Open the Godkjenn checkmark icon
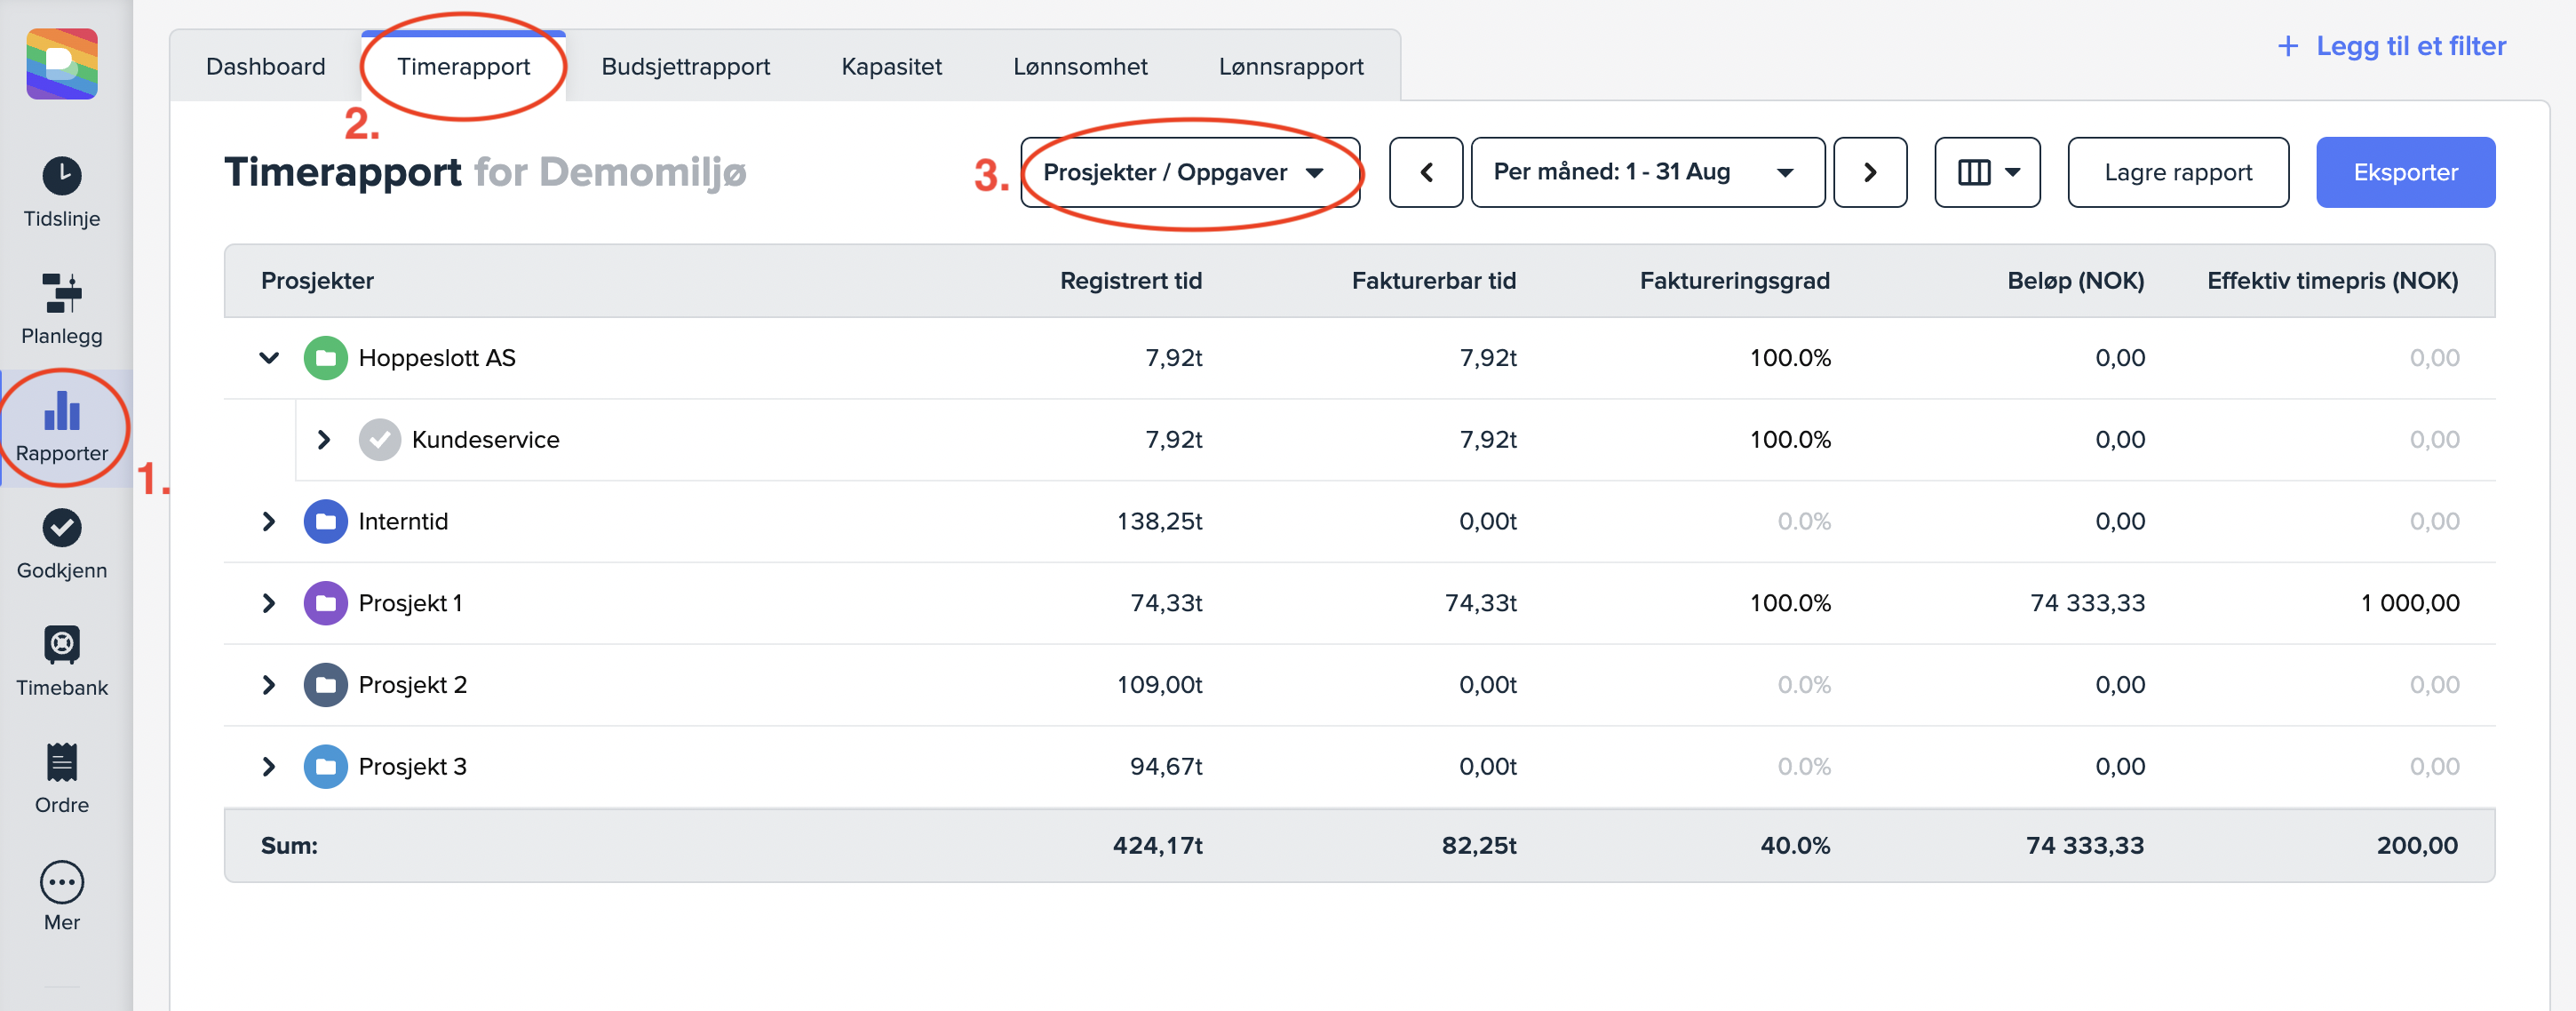The width and height of the screenshot is (2576, 1011). [x=62, y=528]
